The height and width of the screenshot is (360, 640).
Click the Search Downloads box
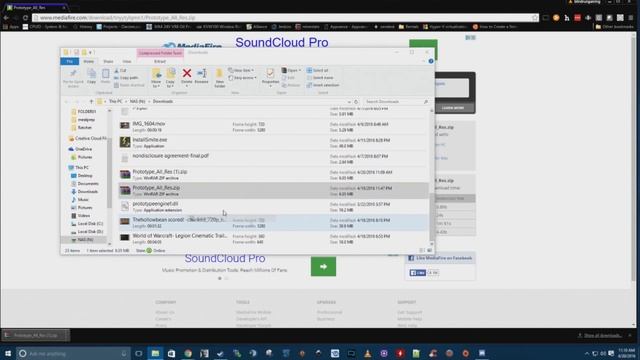396,102
